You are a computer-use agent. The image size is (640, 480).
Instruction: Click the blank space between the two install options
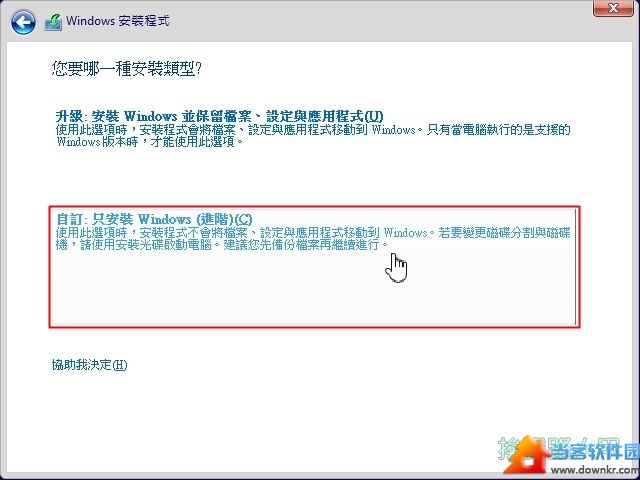point(300,180)
